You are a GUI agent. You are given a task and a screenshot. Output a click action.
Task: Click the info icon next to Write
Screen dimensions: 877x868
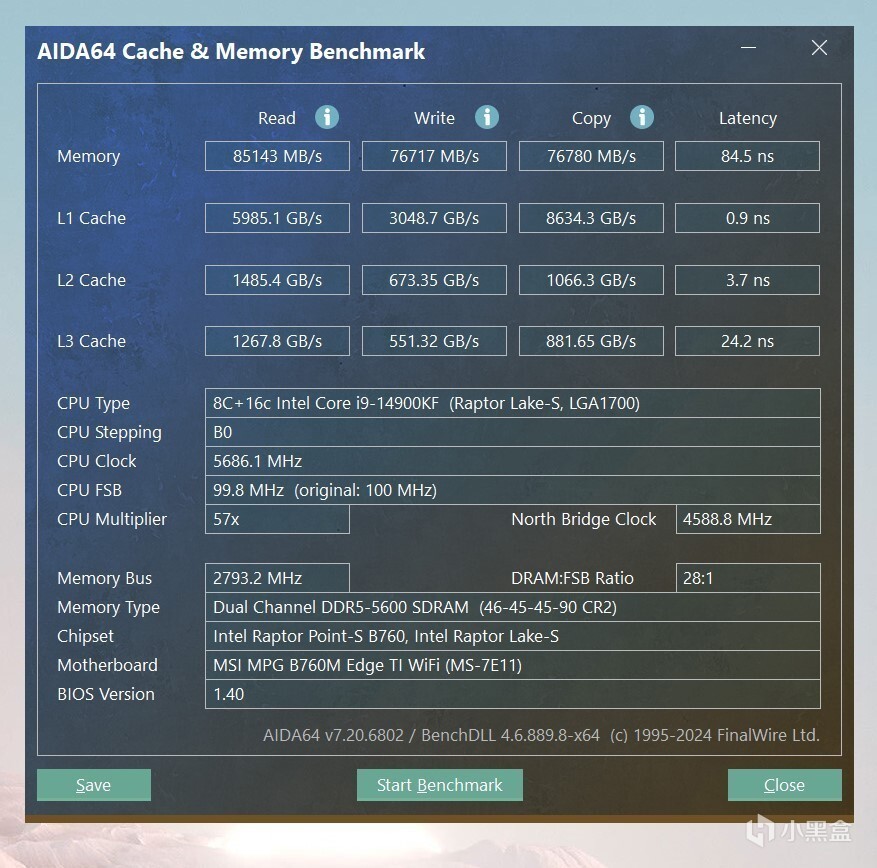tap(487, 117)
